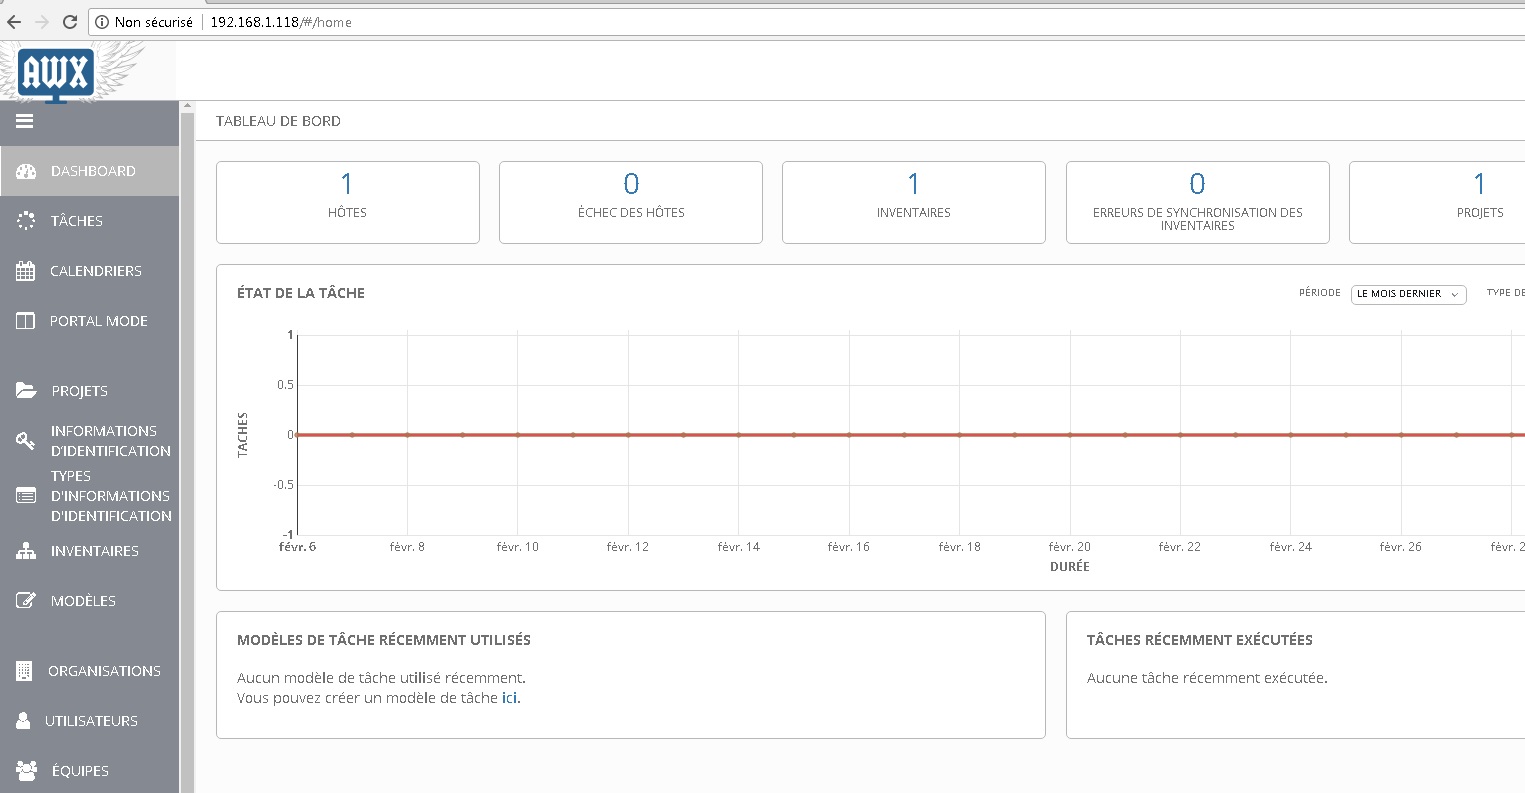Screen dimensions: 1525x793
Task: Open the Projets section
Action: pyautogui.click(x=79, y=390)
